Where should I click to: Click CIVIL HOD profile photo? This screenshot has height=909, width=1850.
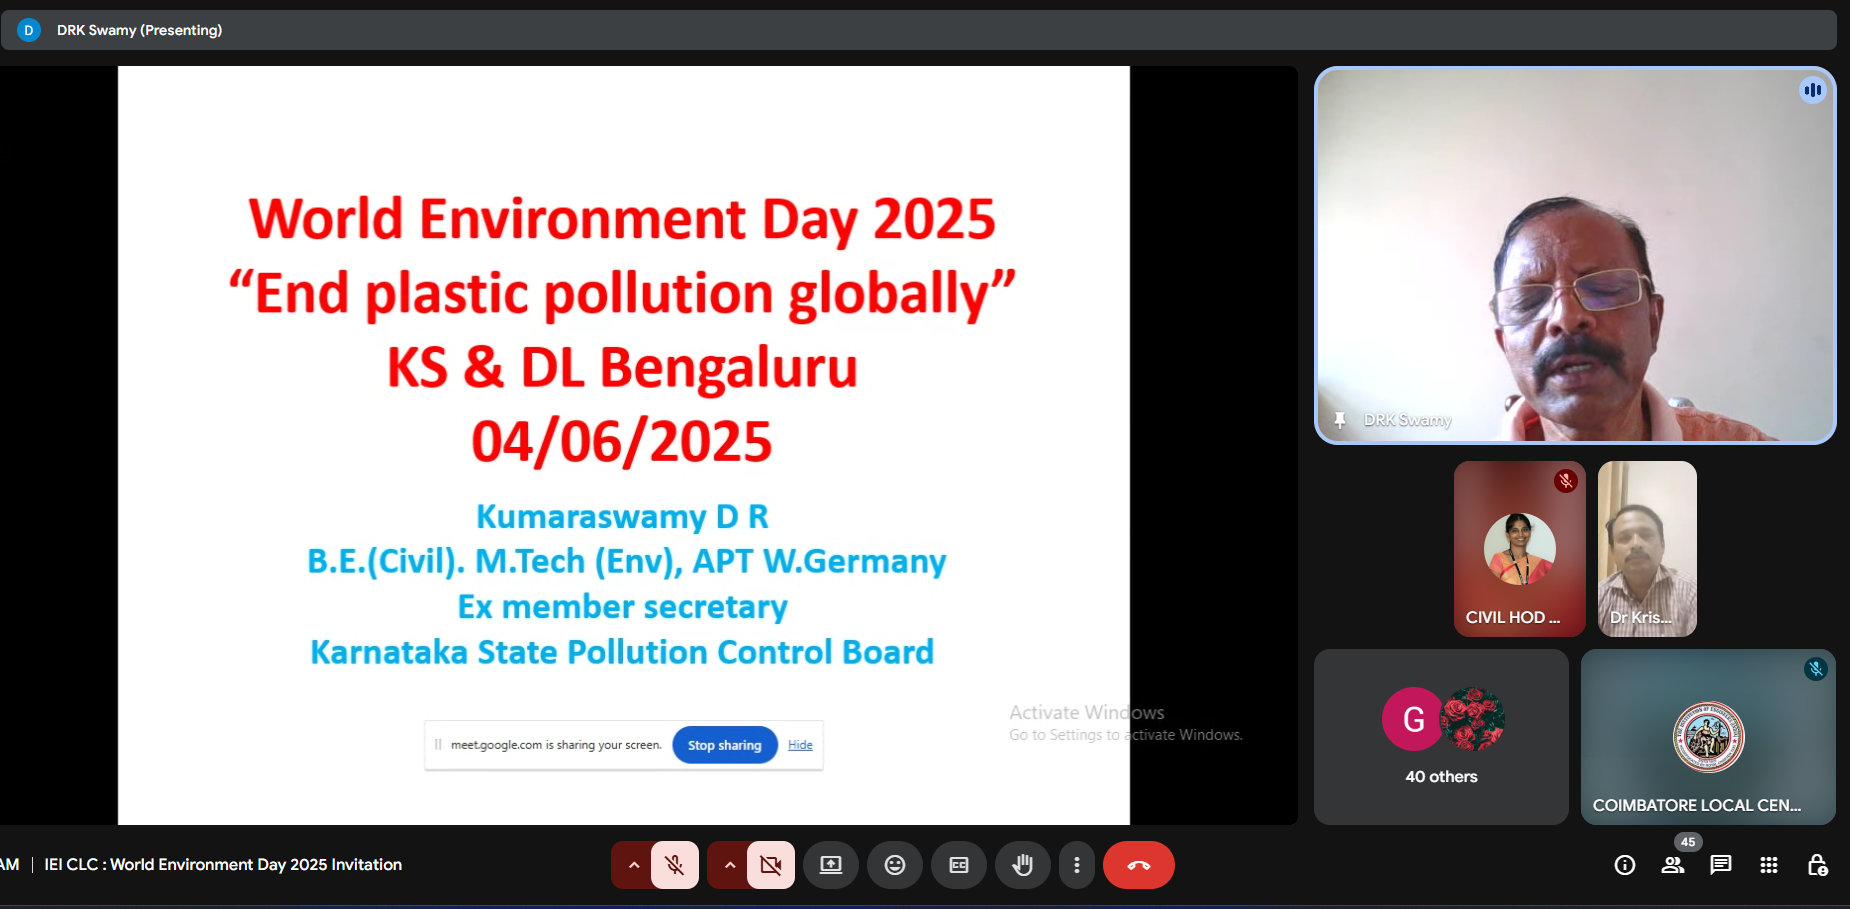pos(1519,549)
